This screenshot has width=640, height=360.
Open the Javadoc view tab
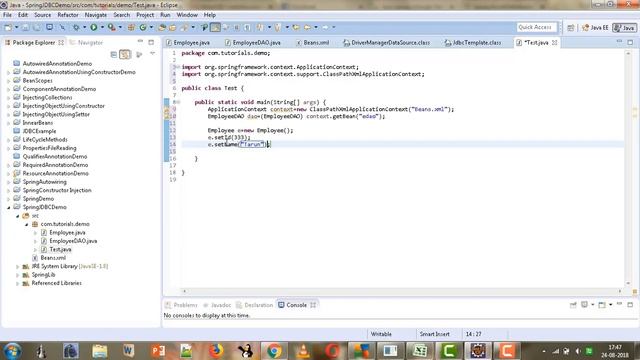pos(217,305)
